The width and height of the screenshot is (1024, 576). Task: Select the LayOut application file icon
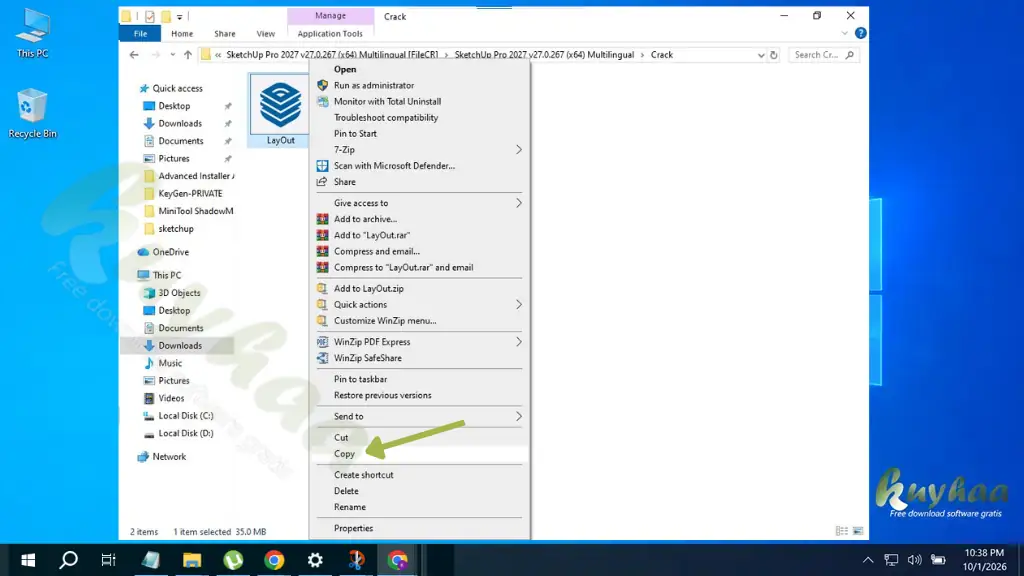tap(280, 106)
